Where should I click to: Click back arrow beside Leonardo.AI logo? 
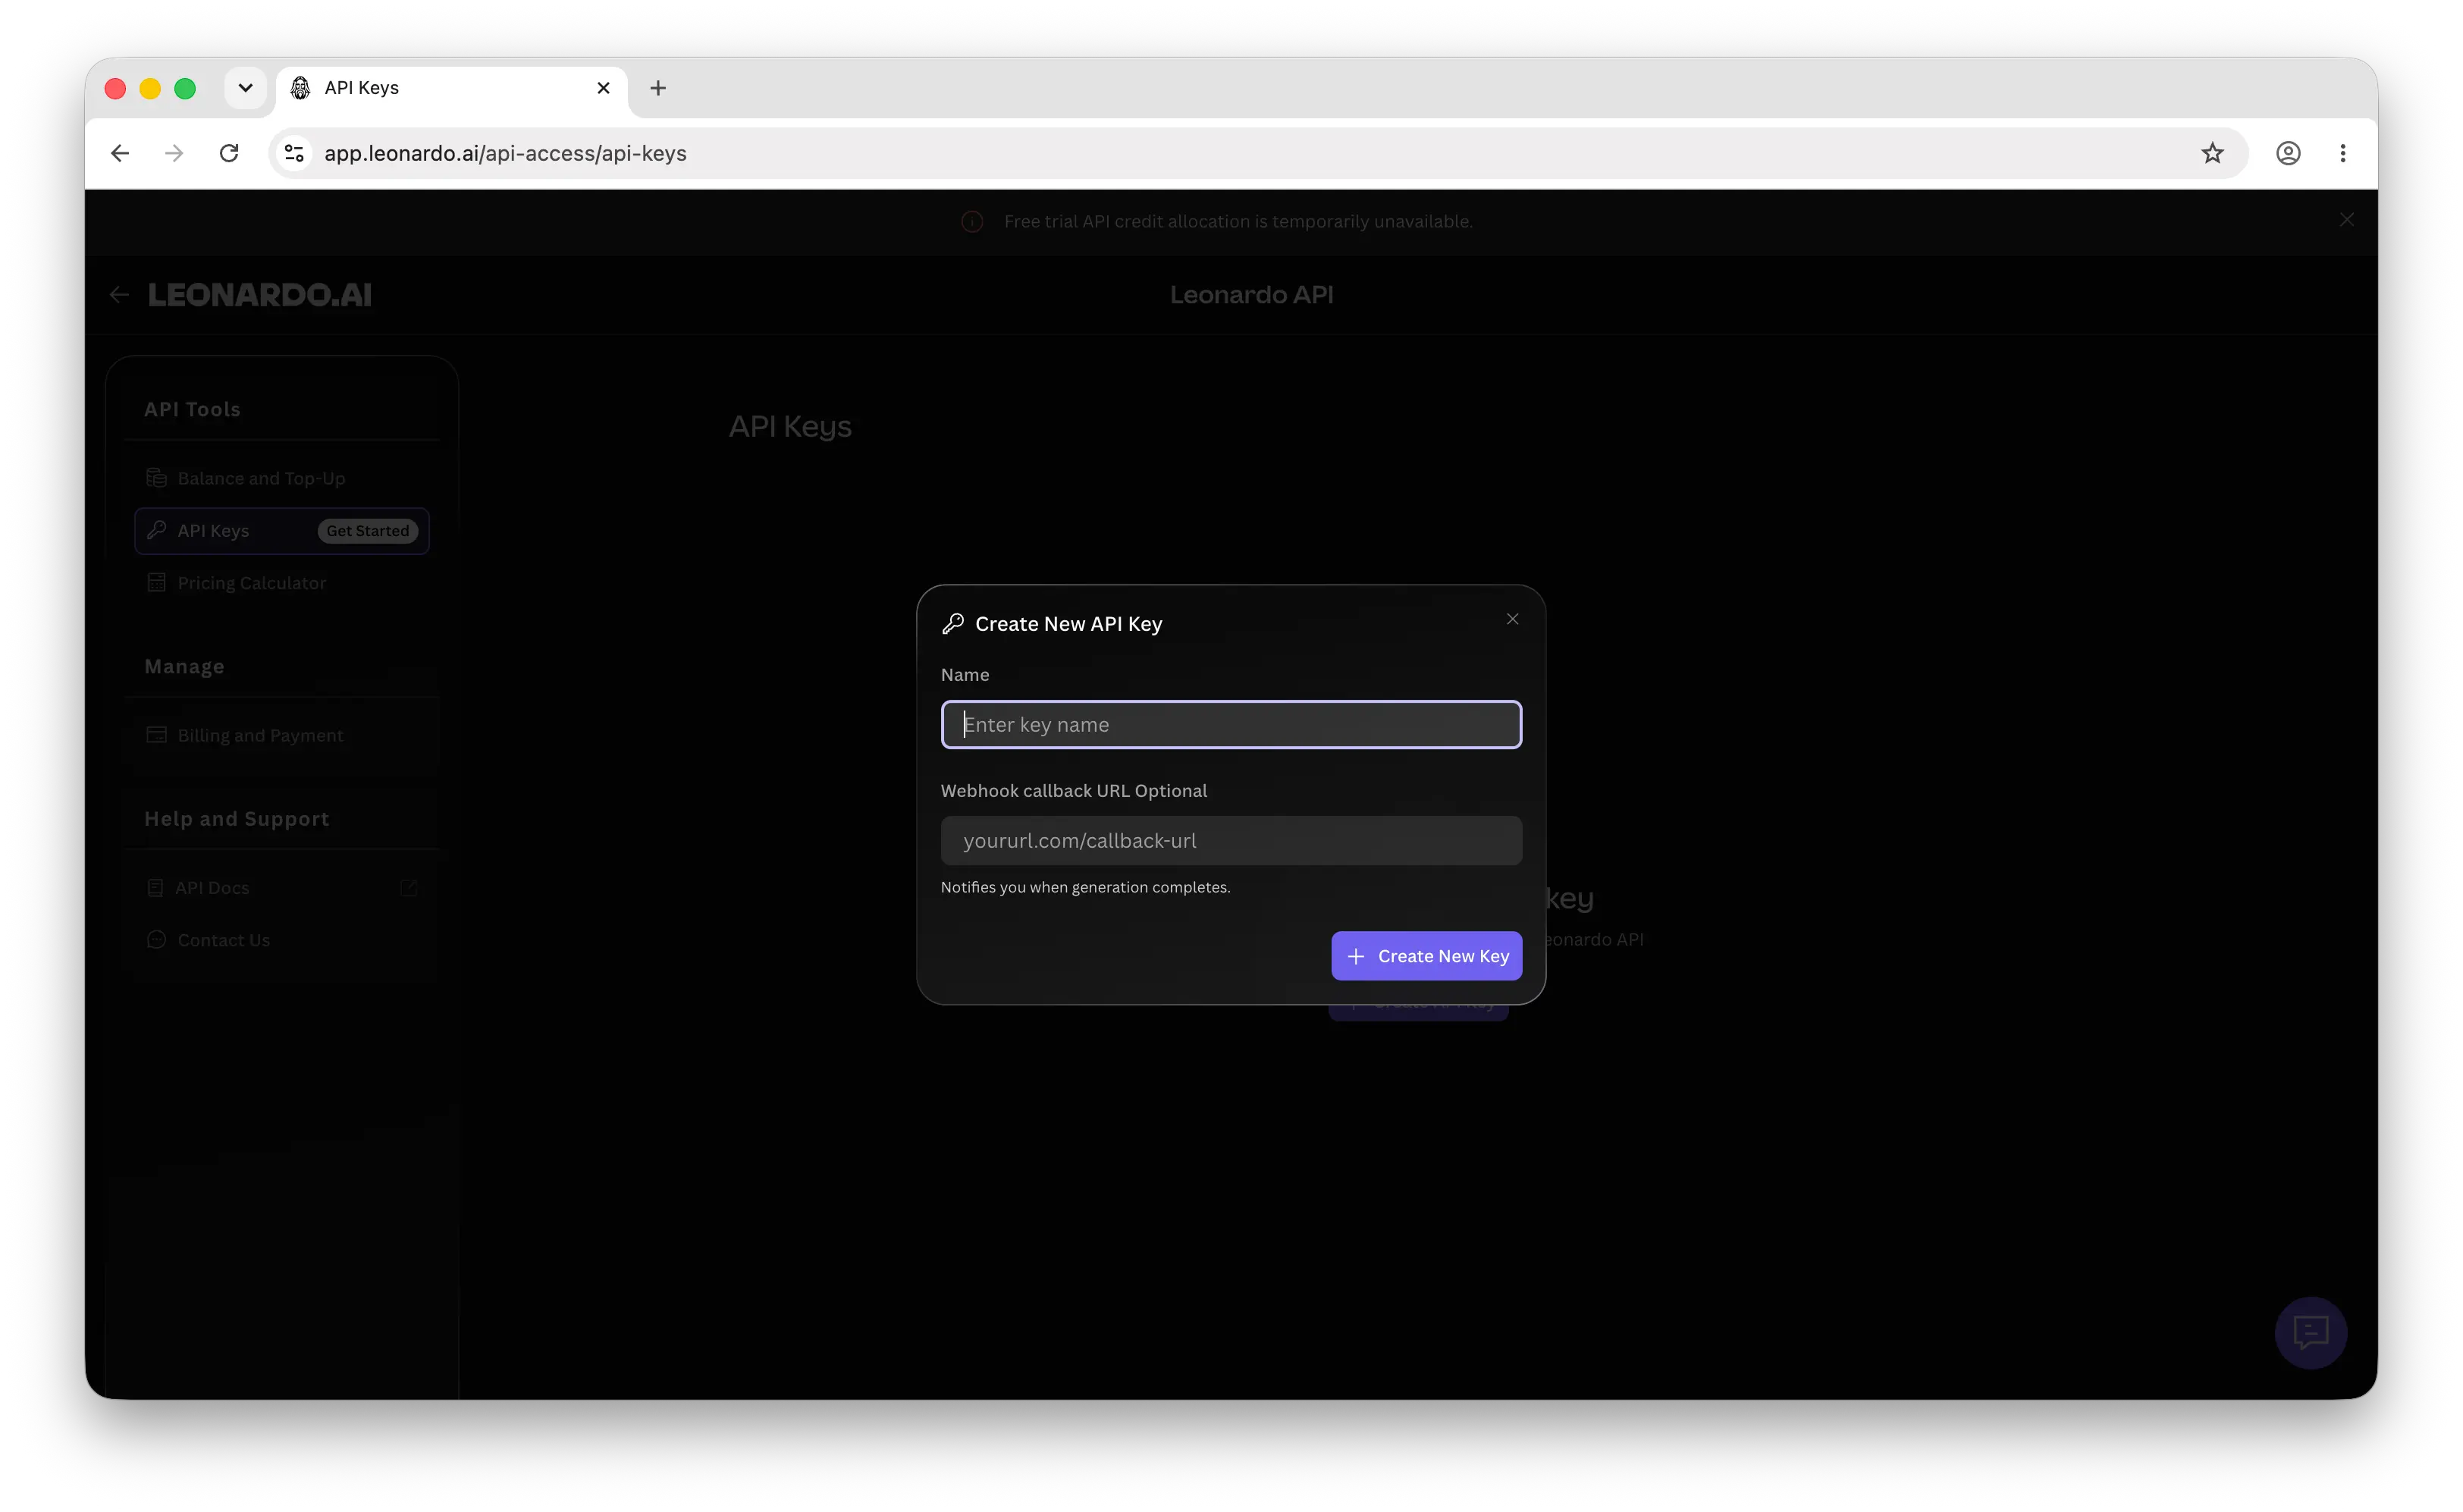pos(119,295)
